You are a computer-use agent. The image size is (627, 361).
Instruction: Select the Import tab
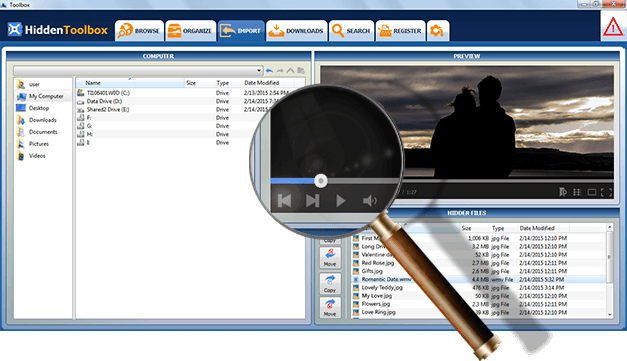241,31
